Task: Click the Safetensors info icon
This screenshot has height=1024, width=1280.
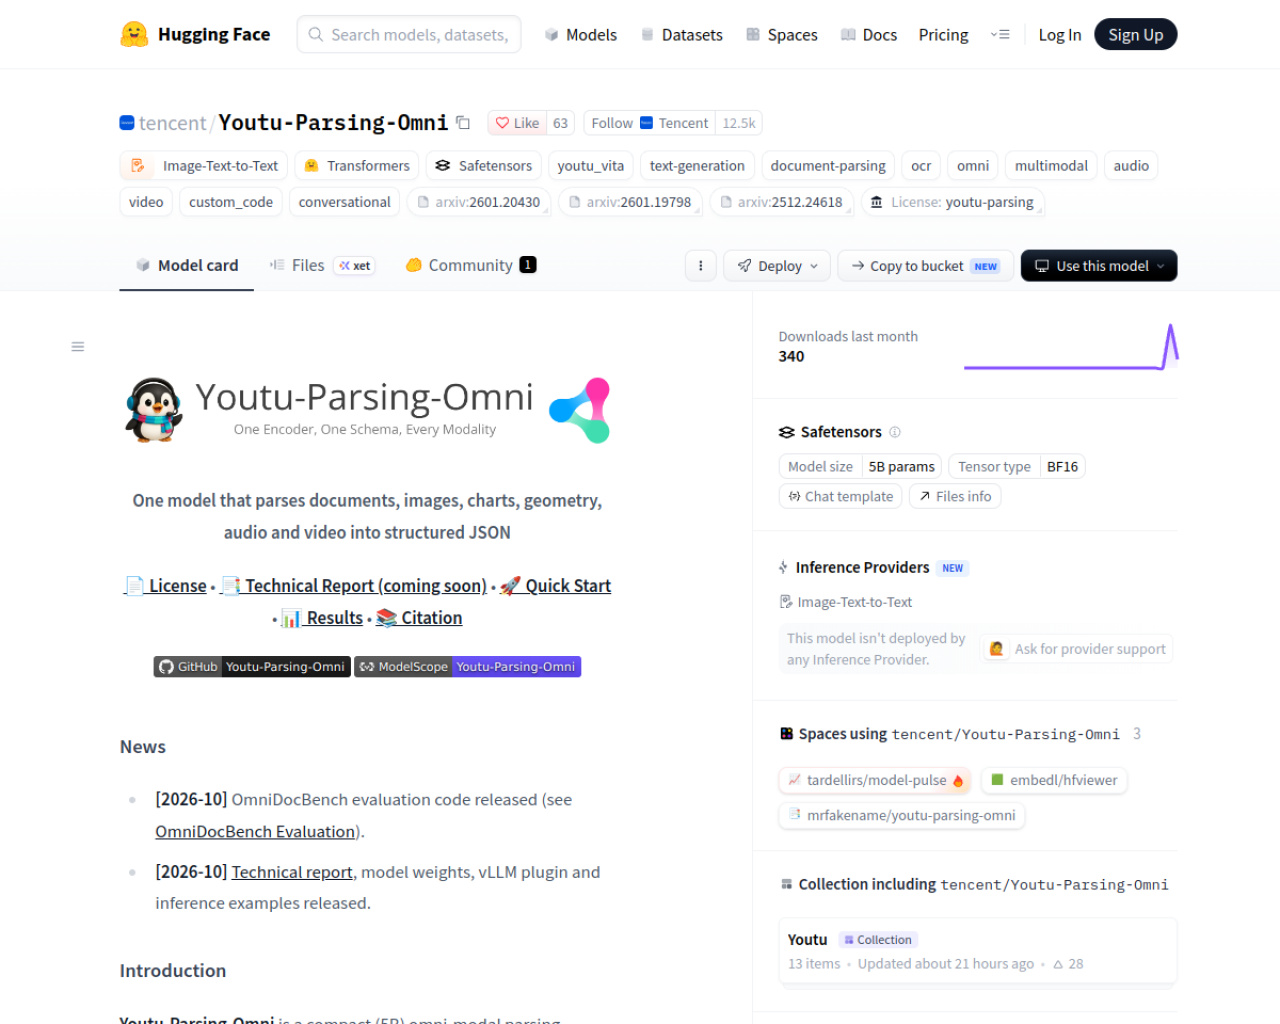Action: pos(895,432)
